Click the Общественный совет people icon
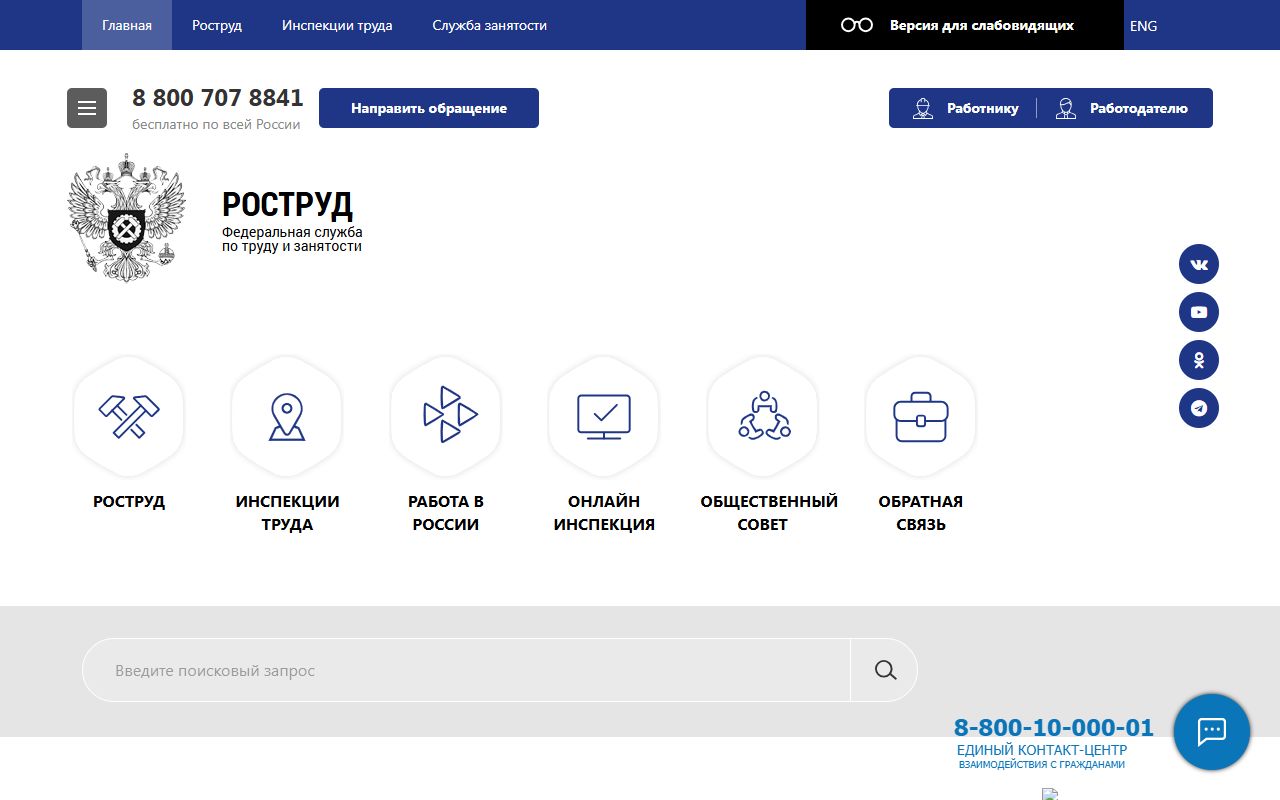Screen dimensions: 1280x800 coord(763,417)
